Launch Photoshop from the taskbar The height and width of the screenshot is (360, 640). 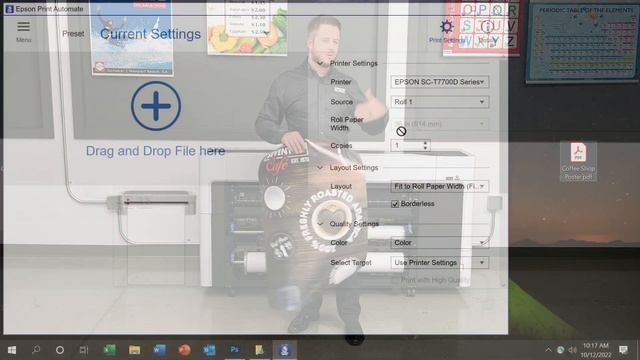coord(234,350)
